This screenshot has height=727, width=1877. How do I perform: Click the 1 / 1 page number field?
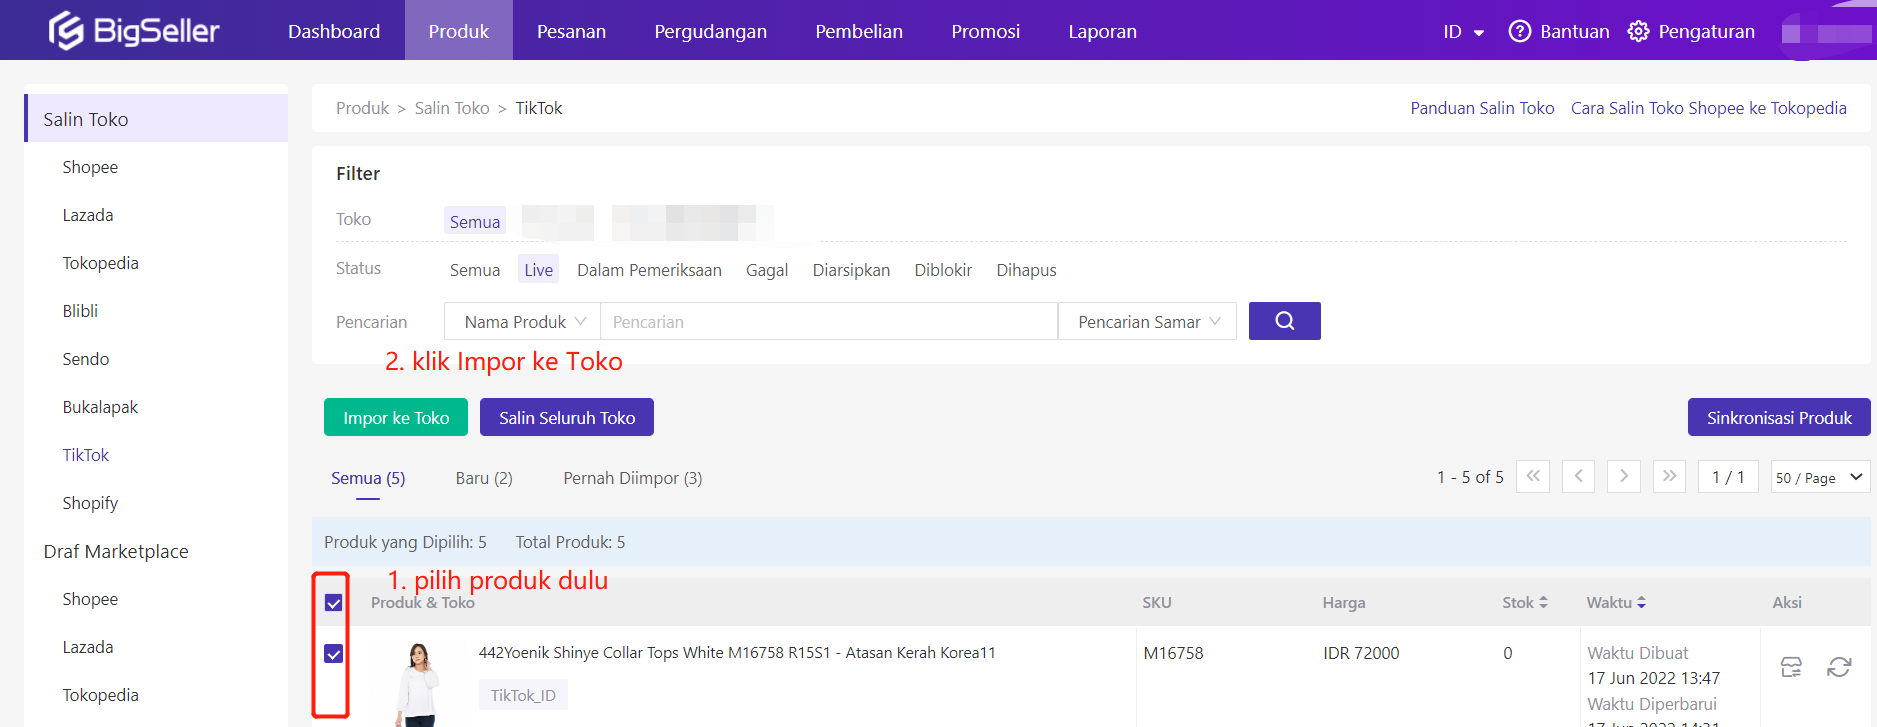pos(1728,477)
